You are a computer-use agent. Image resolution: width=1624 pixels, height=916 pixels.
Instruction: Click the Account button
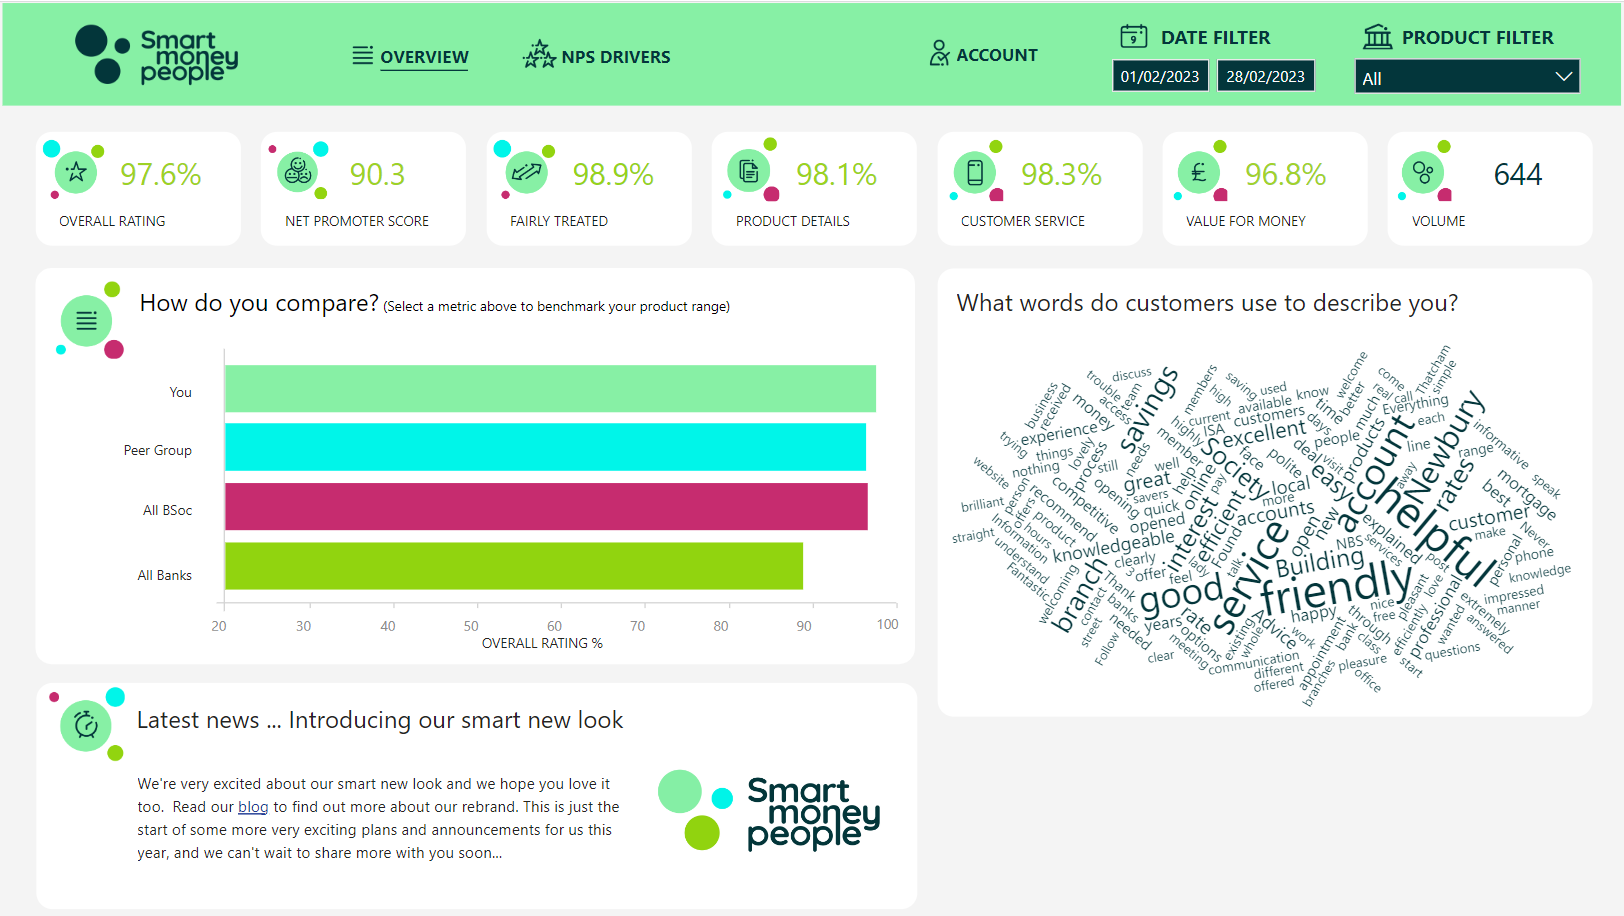point(983,54)
